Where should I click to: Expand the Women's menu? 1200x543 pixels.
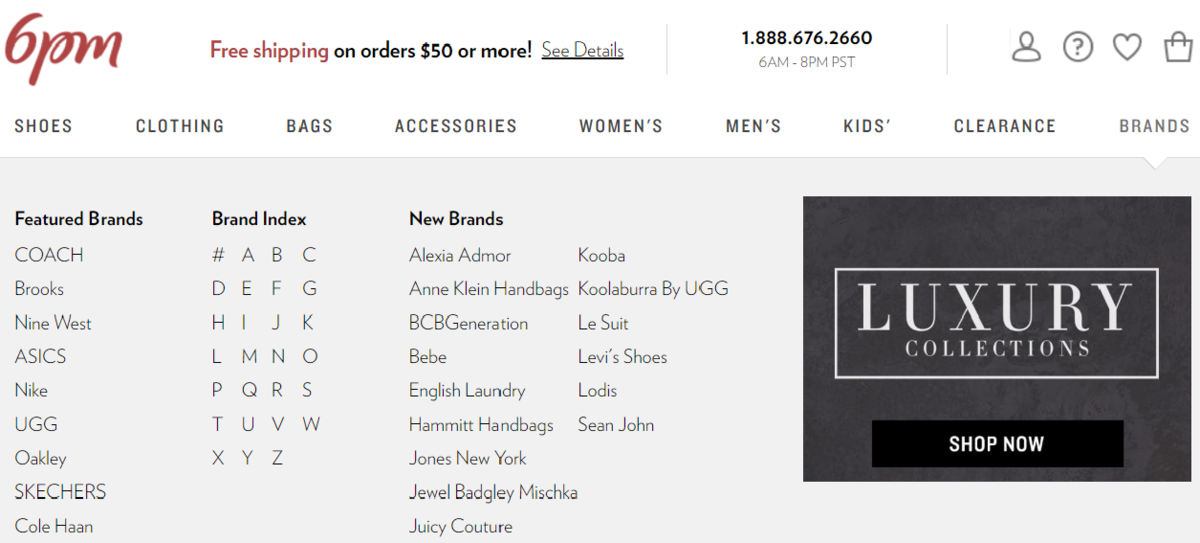[x=621, y=126]
